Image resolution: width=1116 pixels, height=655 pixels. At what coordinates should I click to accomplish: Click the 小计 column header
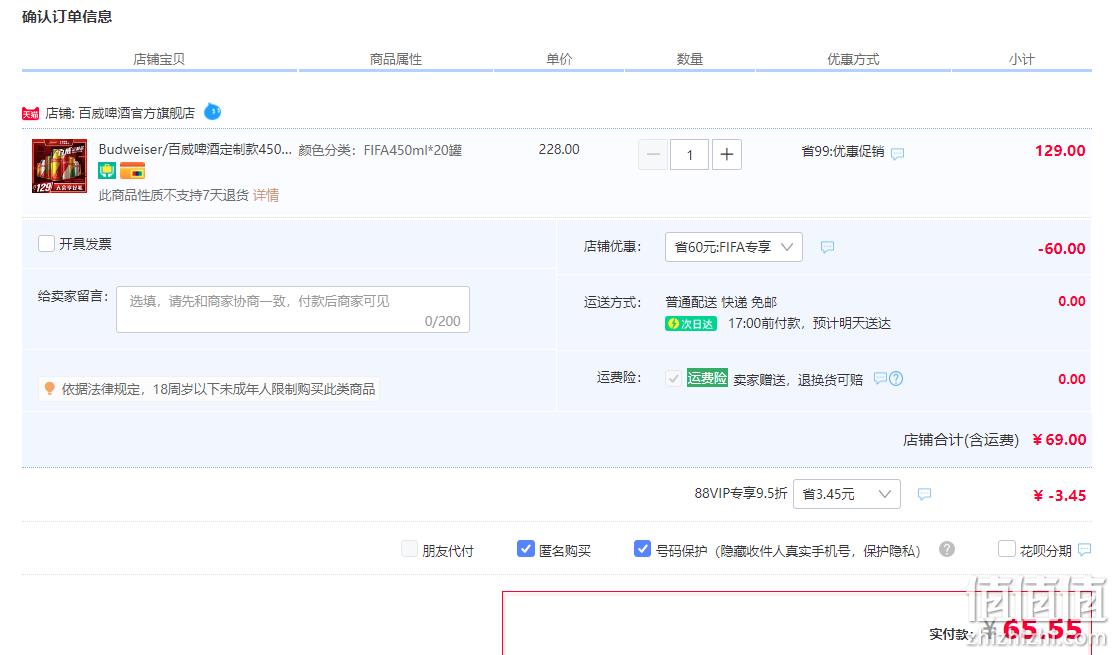(1021, 59)
